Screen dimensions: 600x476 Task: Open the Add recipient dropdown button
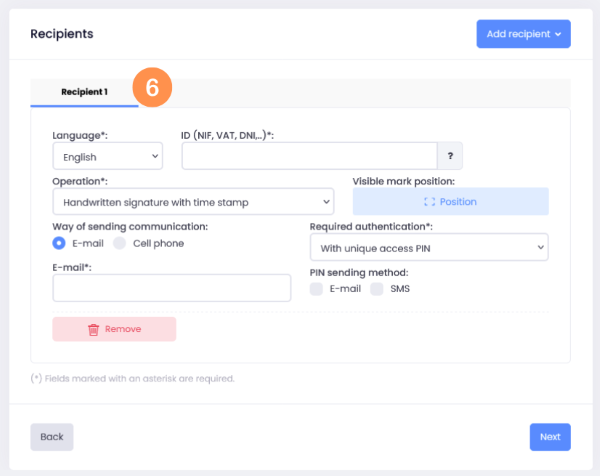click(x=523, y=34)
